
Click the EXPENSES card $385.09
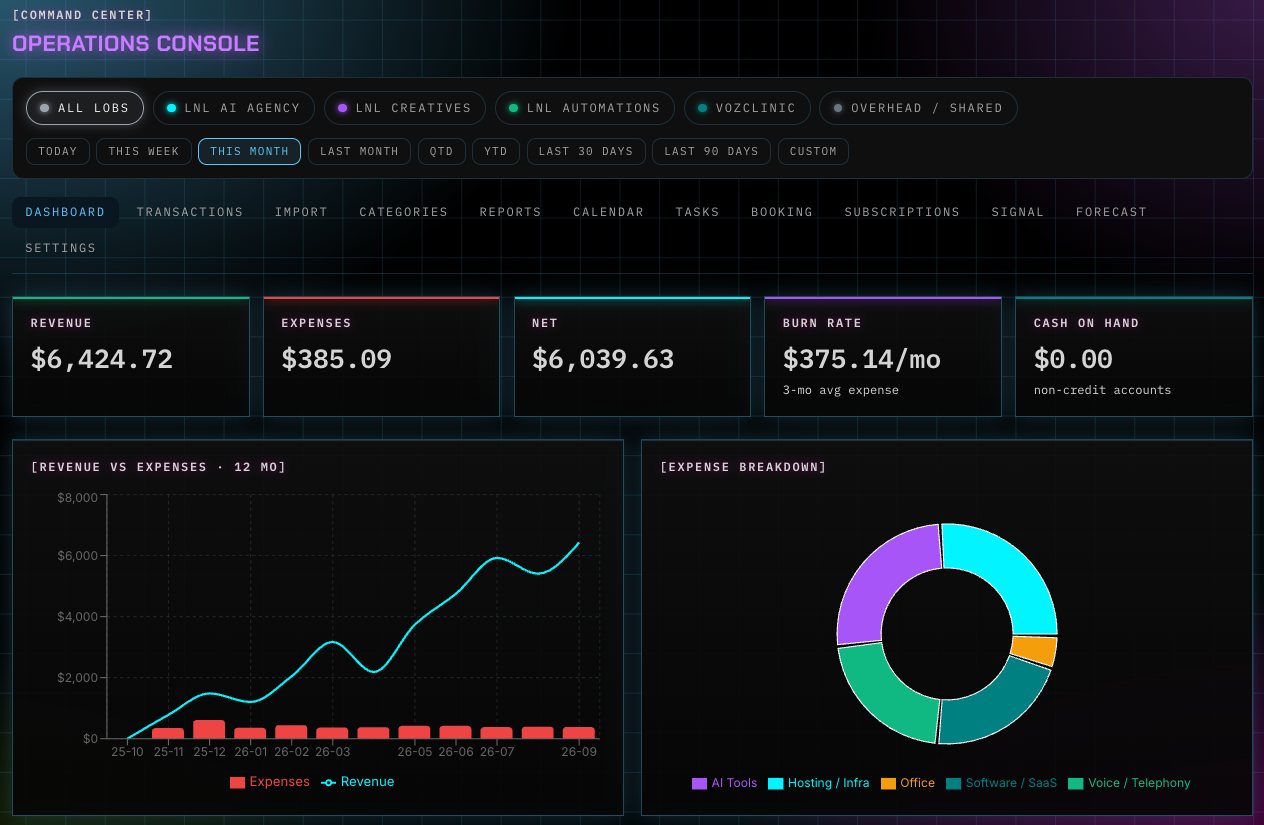(x=381, y=356)
